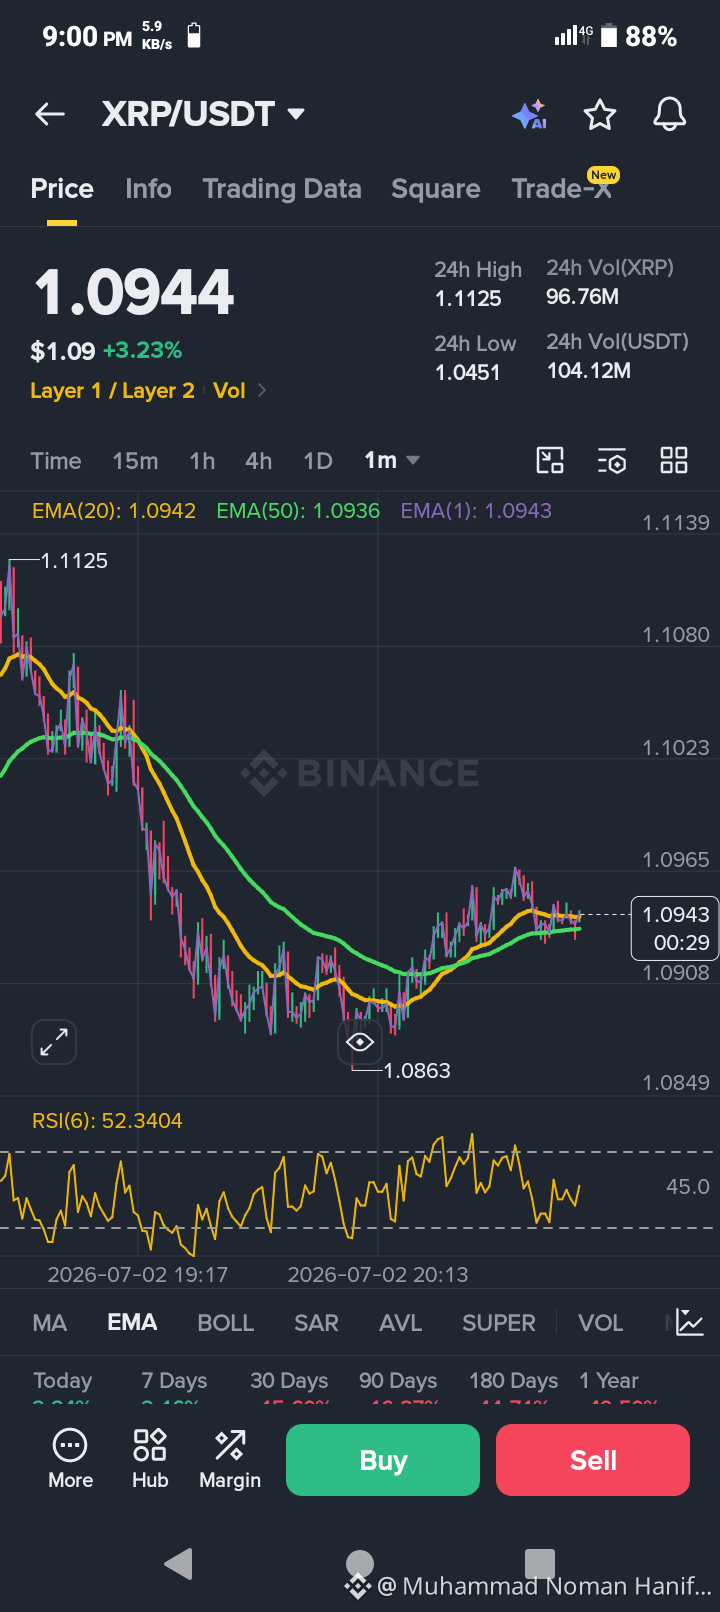Select the Time chart interval

coord(56,461)
